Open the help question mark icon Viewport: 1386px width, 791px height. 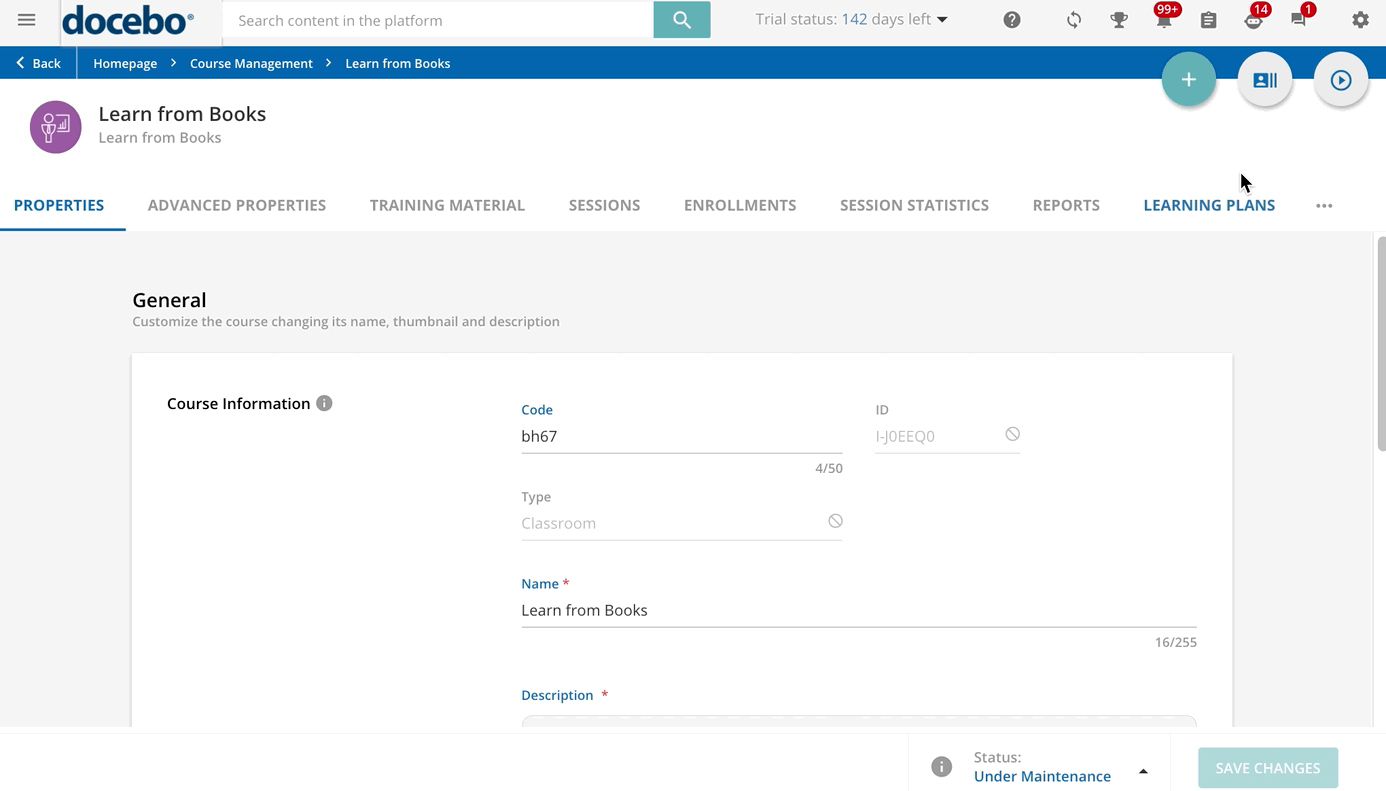pos(1012,20)
